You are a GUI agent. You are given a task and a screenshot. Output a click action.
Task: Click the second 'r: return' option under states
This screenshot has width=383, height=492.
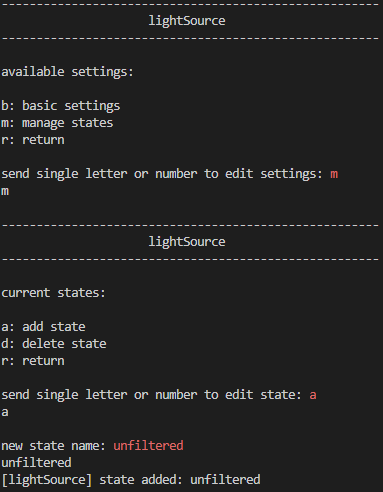pyautogui.click(x=33, y=361)
